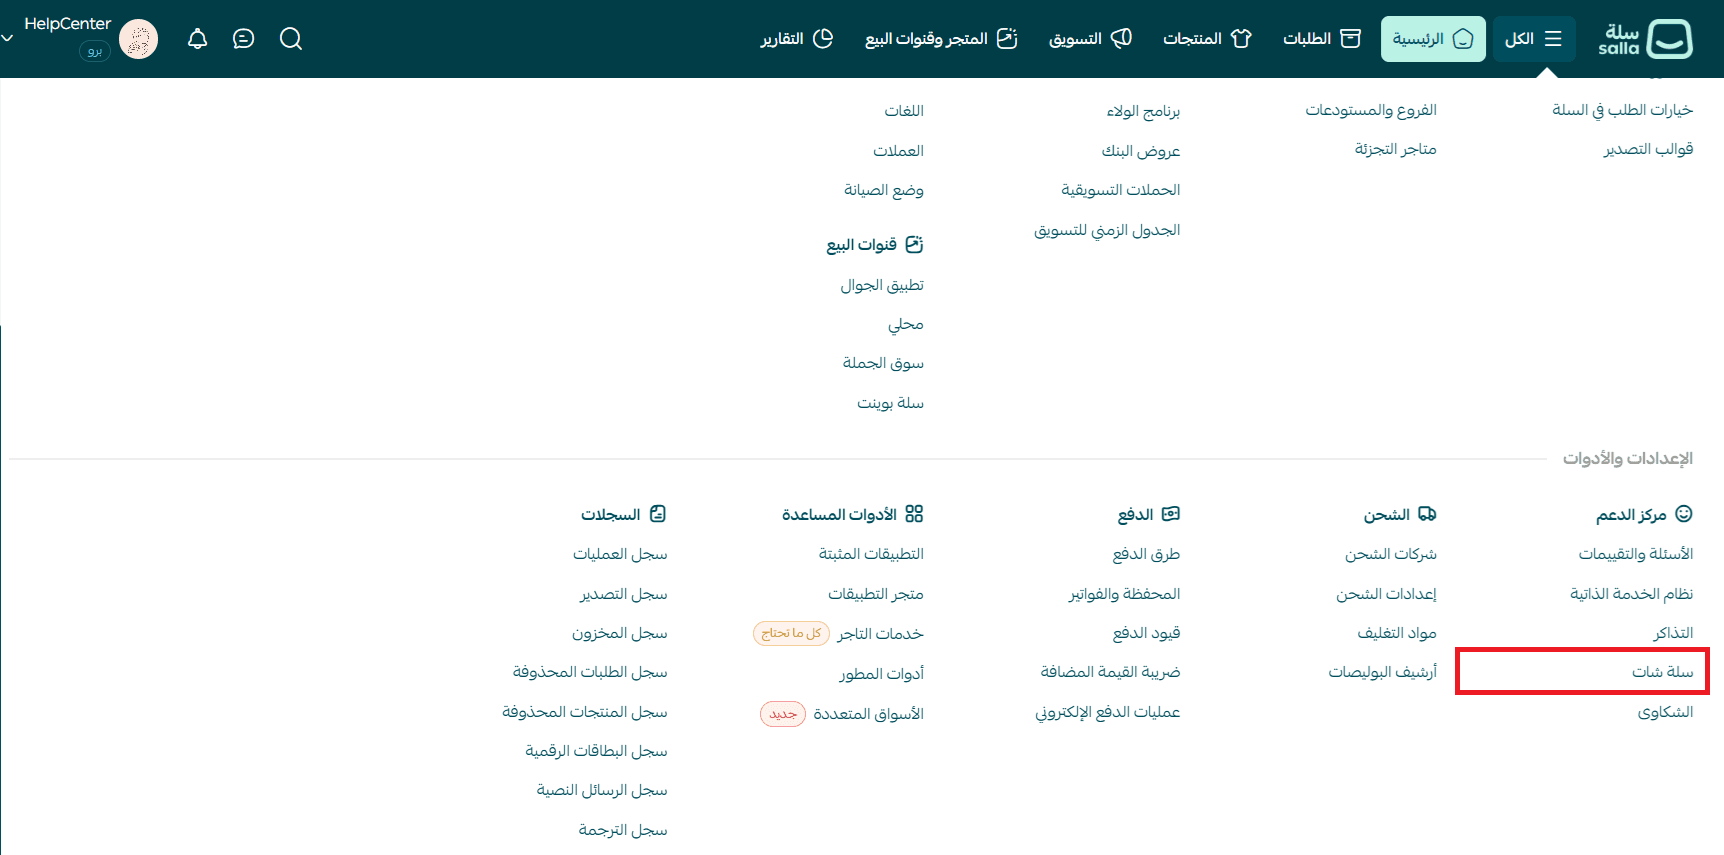Open سلة بوينت link
Screen dimensions: 1724x855
(x=890, y=403)
